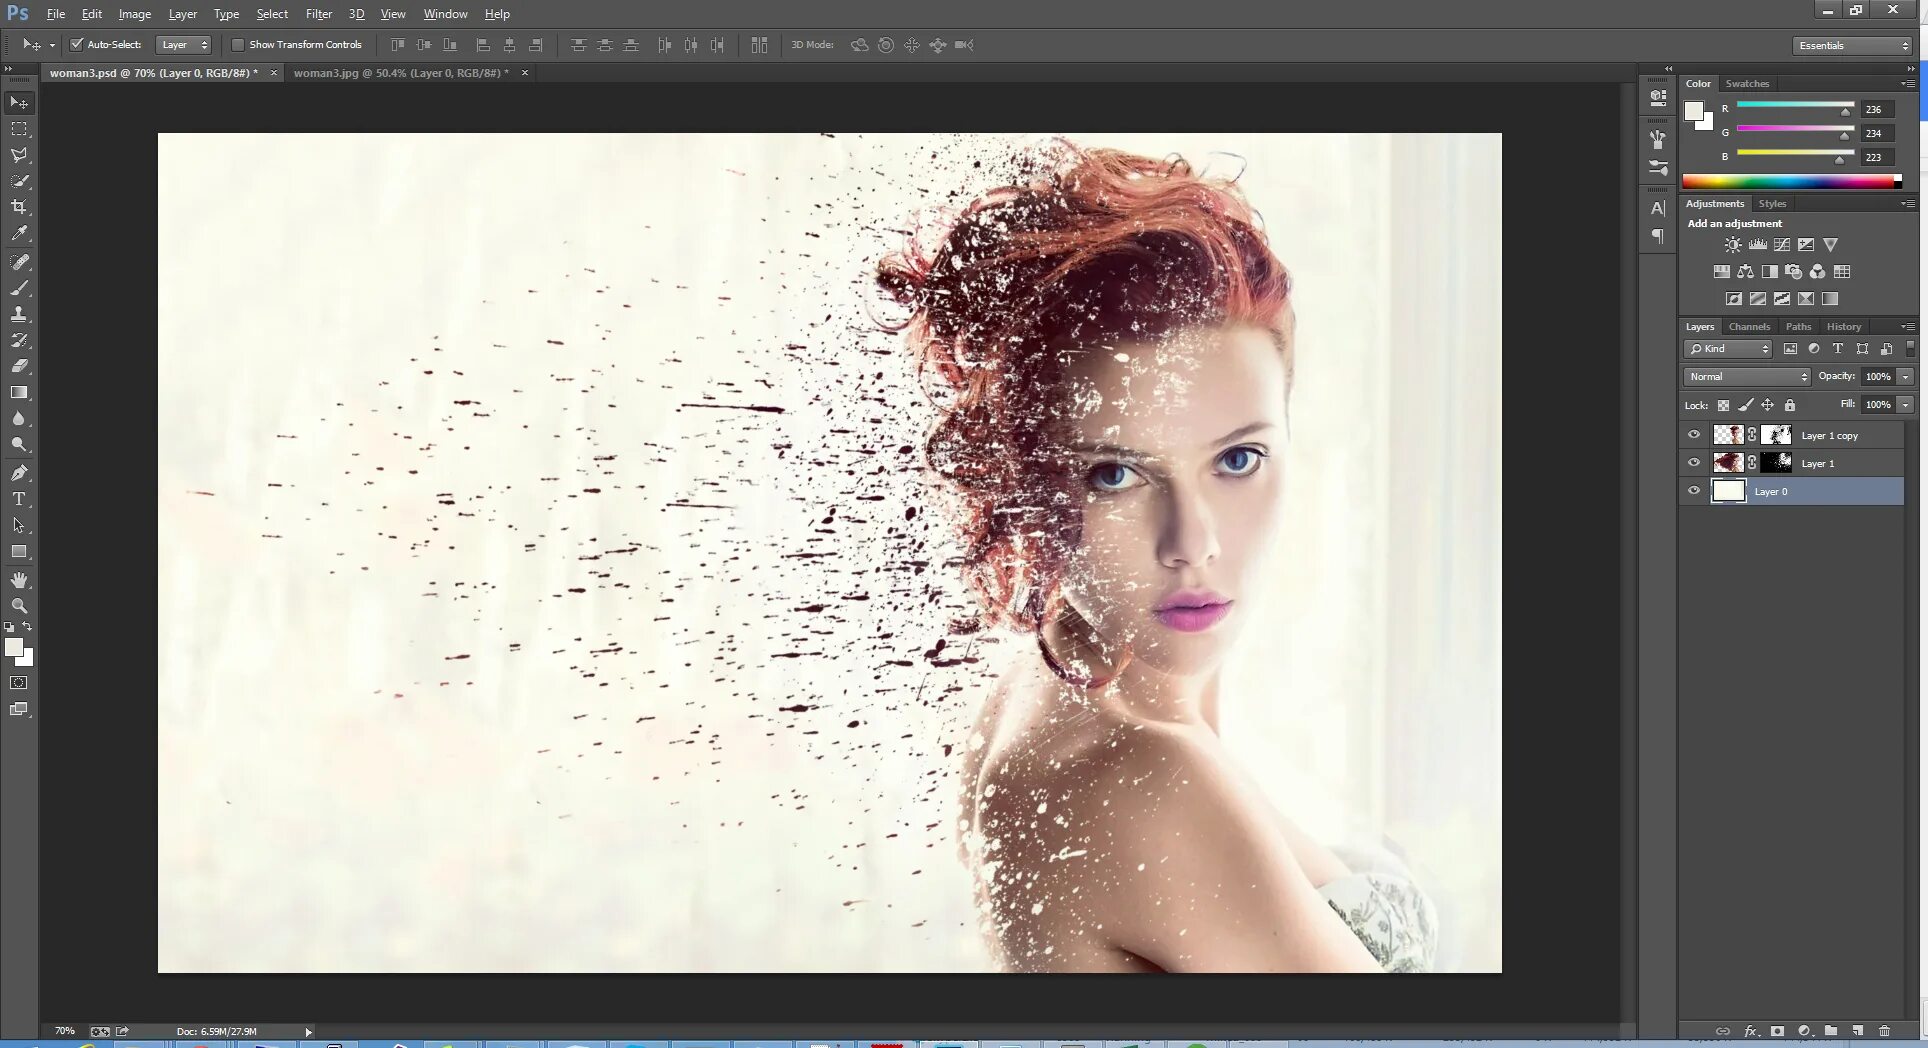Hide the Layer 1 copy layer

point(1694,435)
